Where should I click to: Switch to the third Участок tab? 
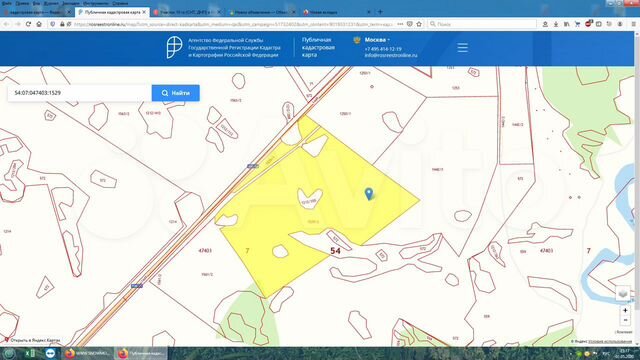(x=186, y=12)
